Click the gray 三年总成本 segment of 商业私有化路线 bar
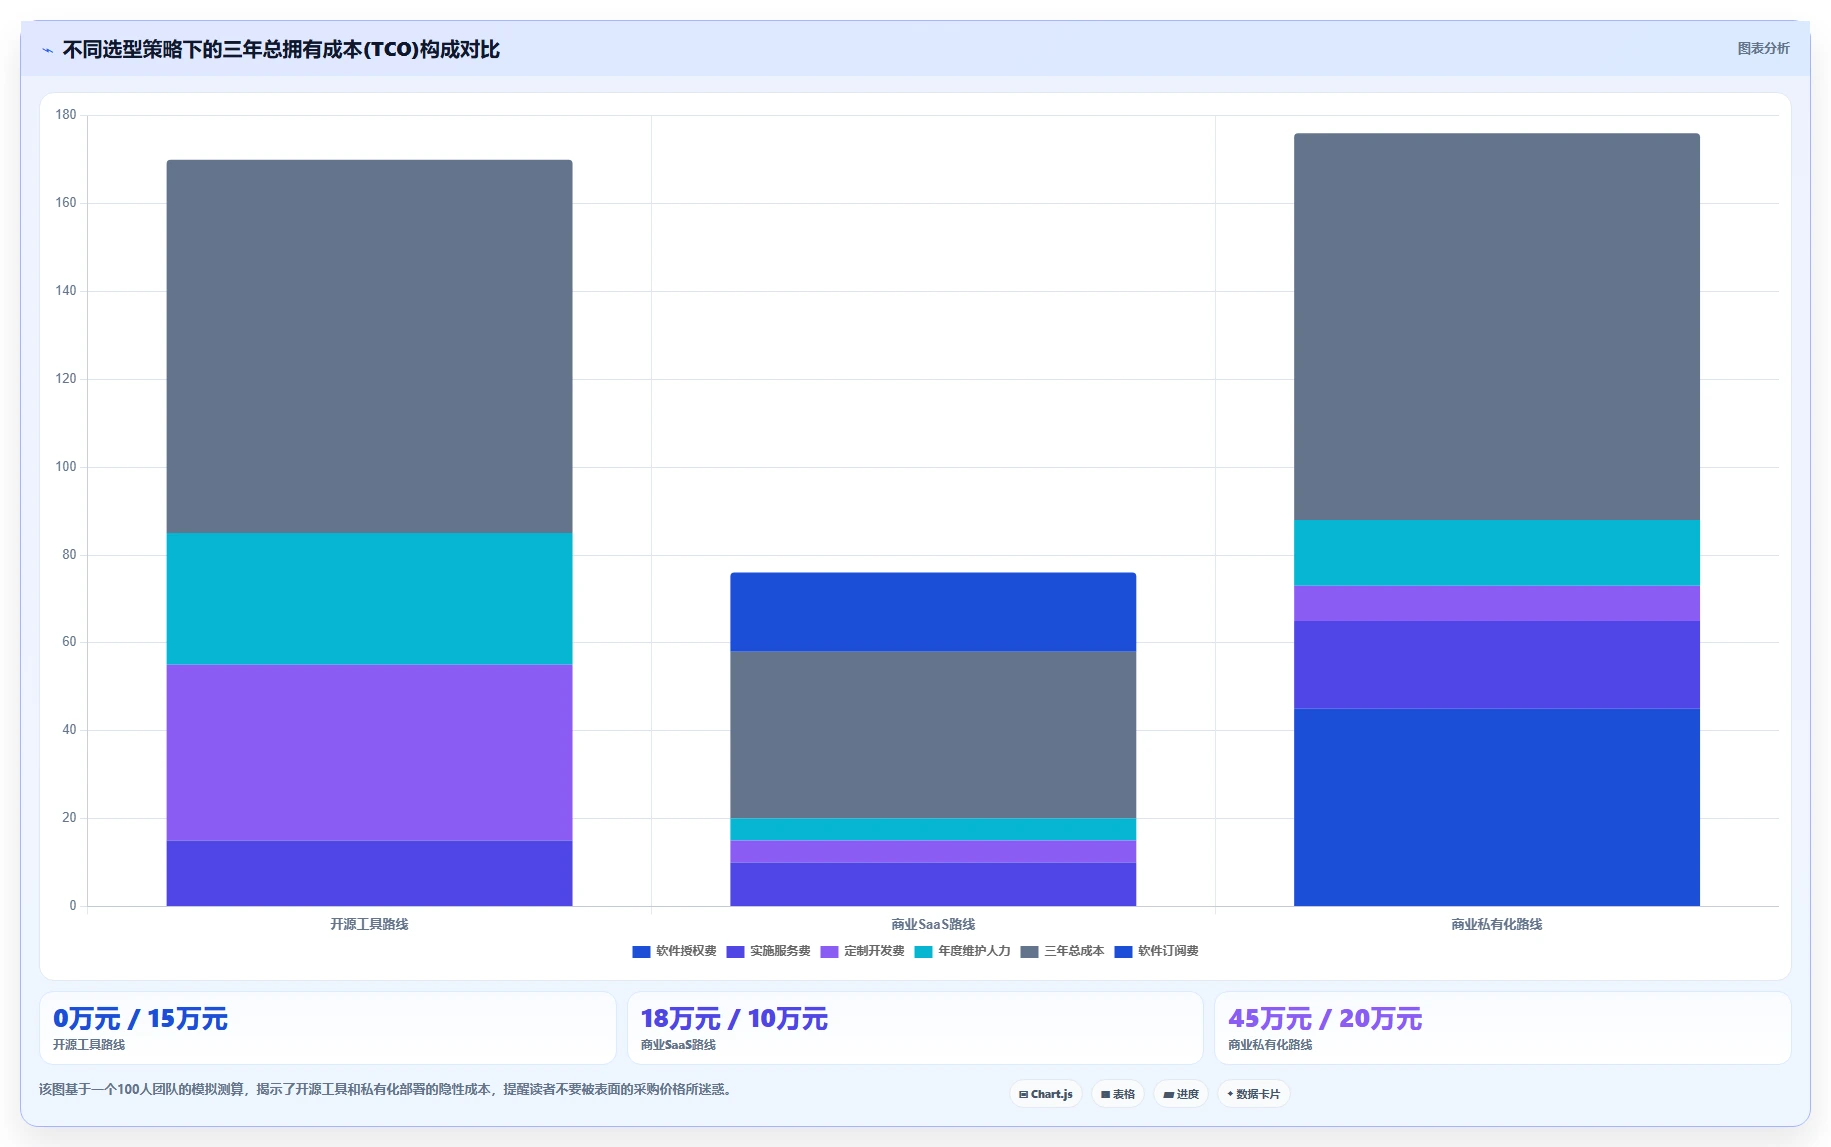The width and height of the screenshot is (1831, 1147). [1497, 327]
